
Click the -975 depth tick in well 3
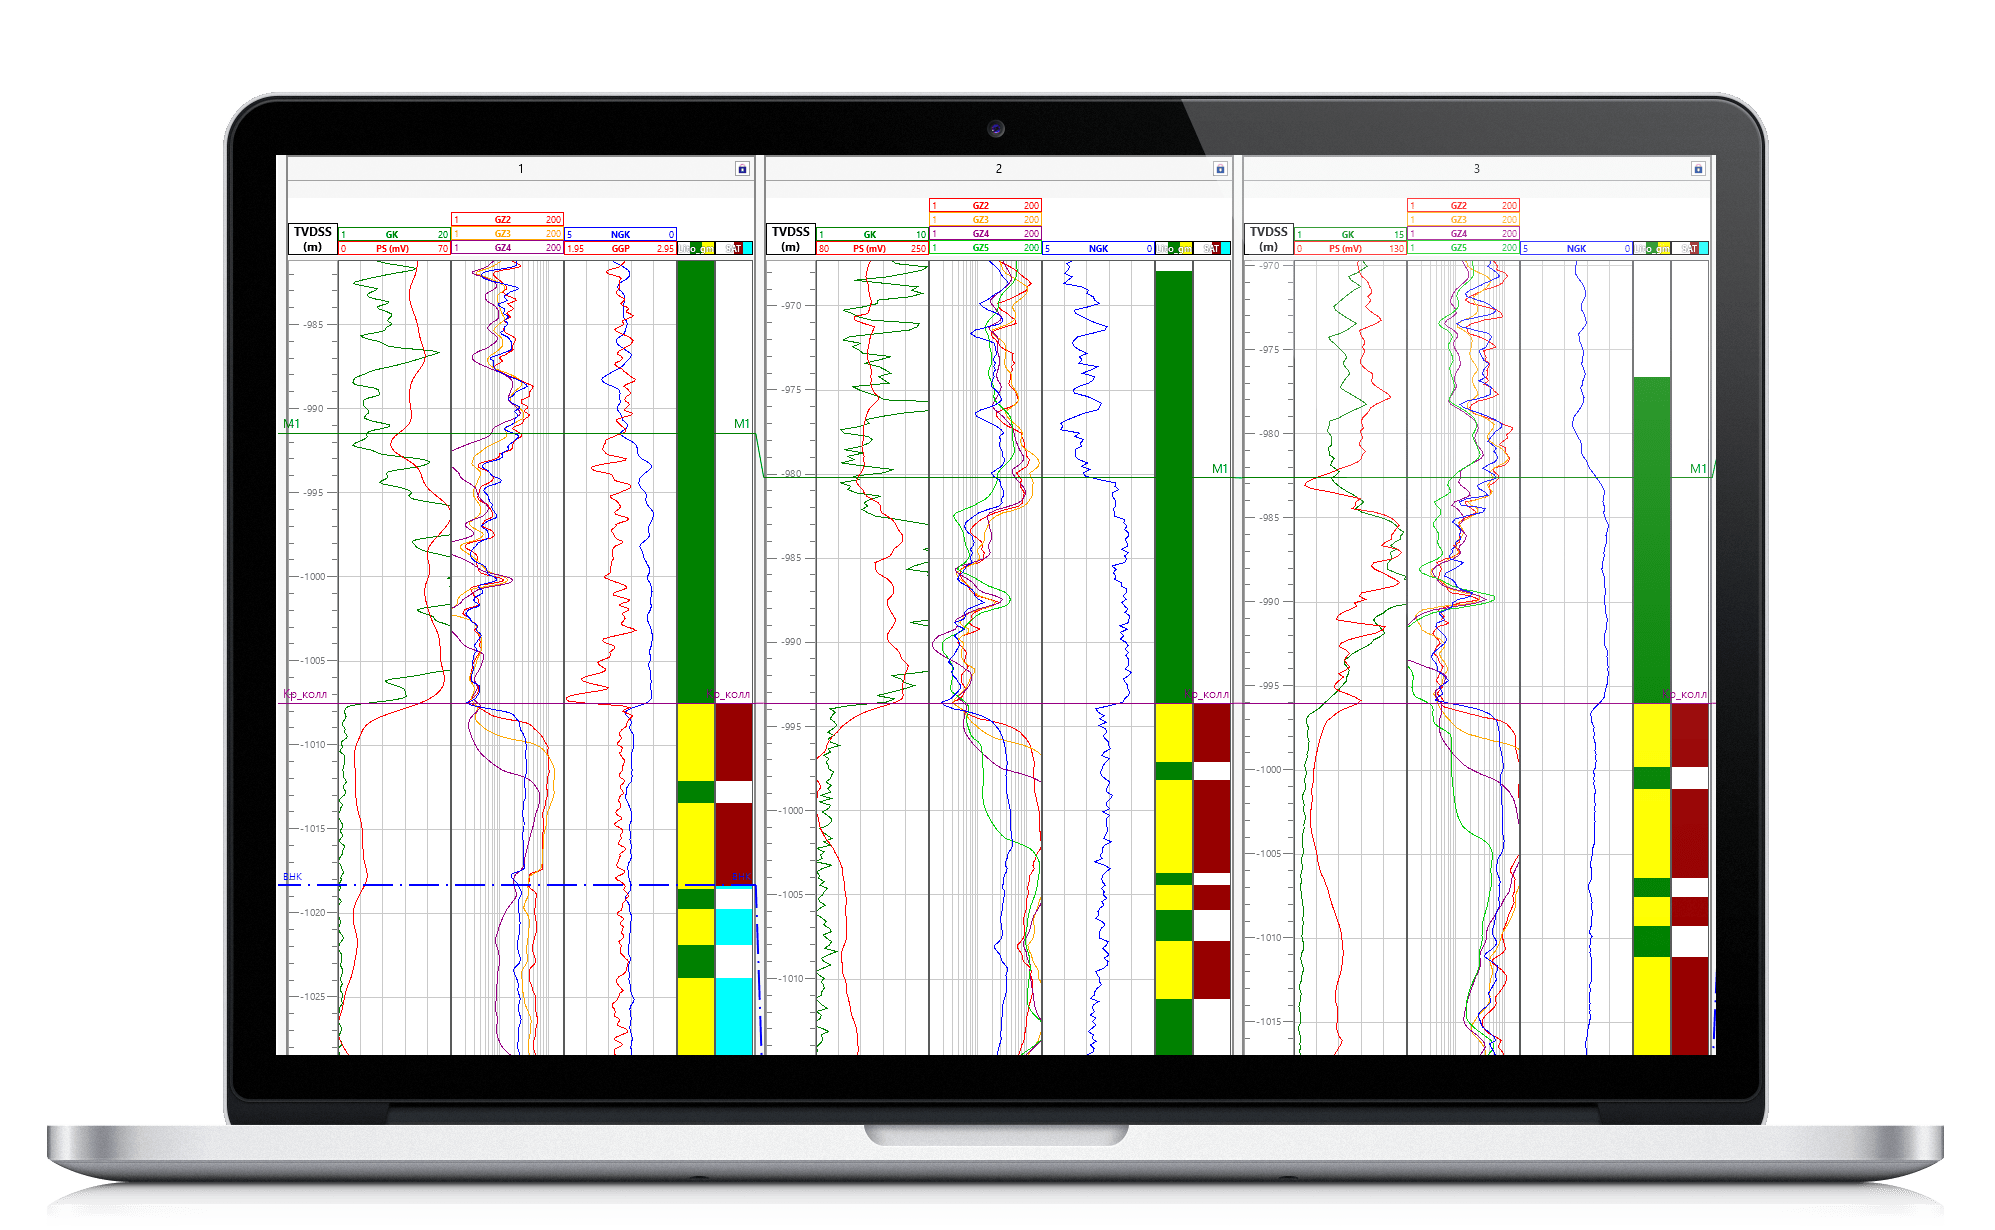point(1269,350)
